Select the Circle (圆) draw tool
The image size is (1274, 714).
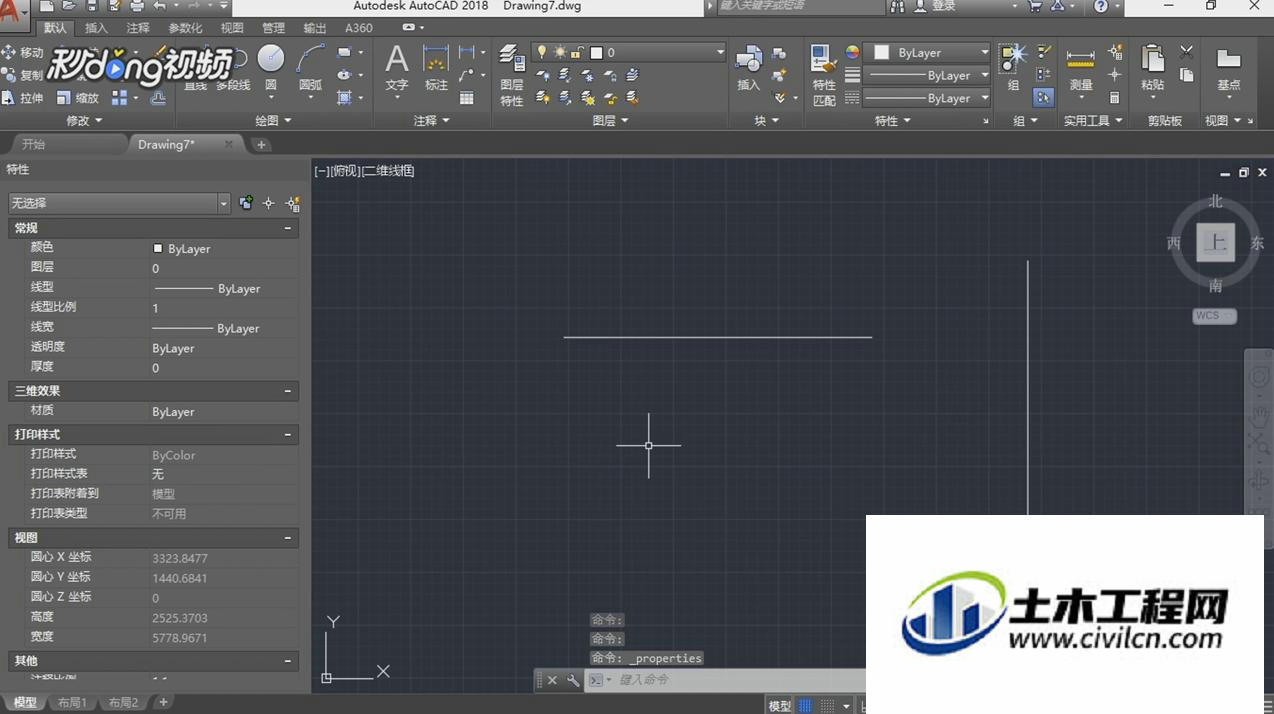[270, 66]
